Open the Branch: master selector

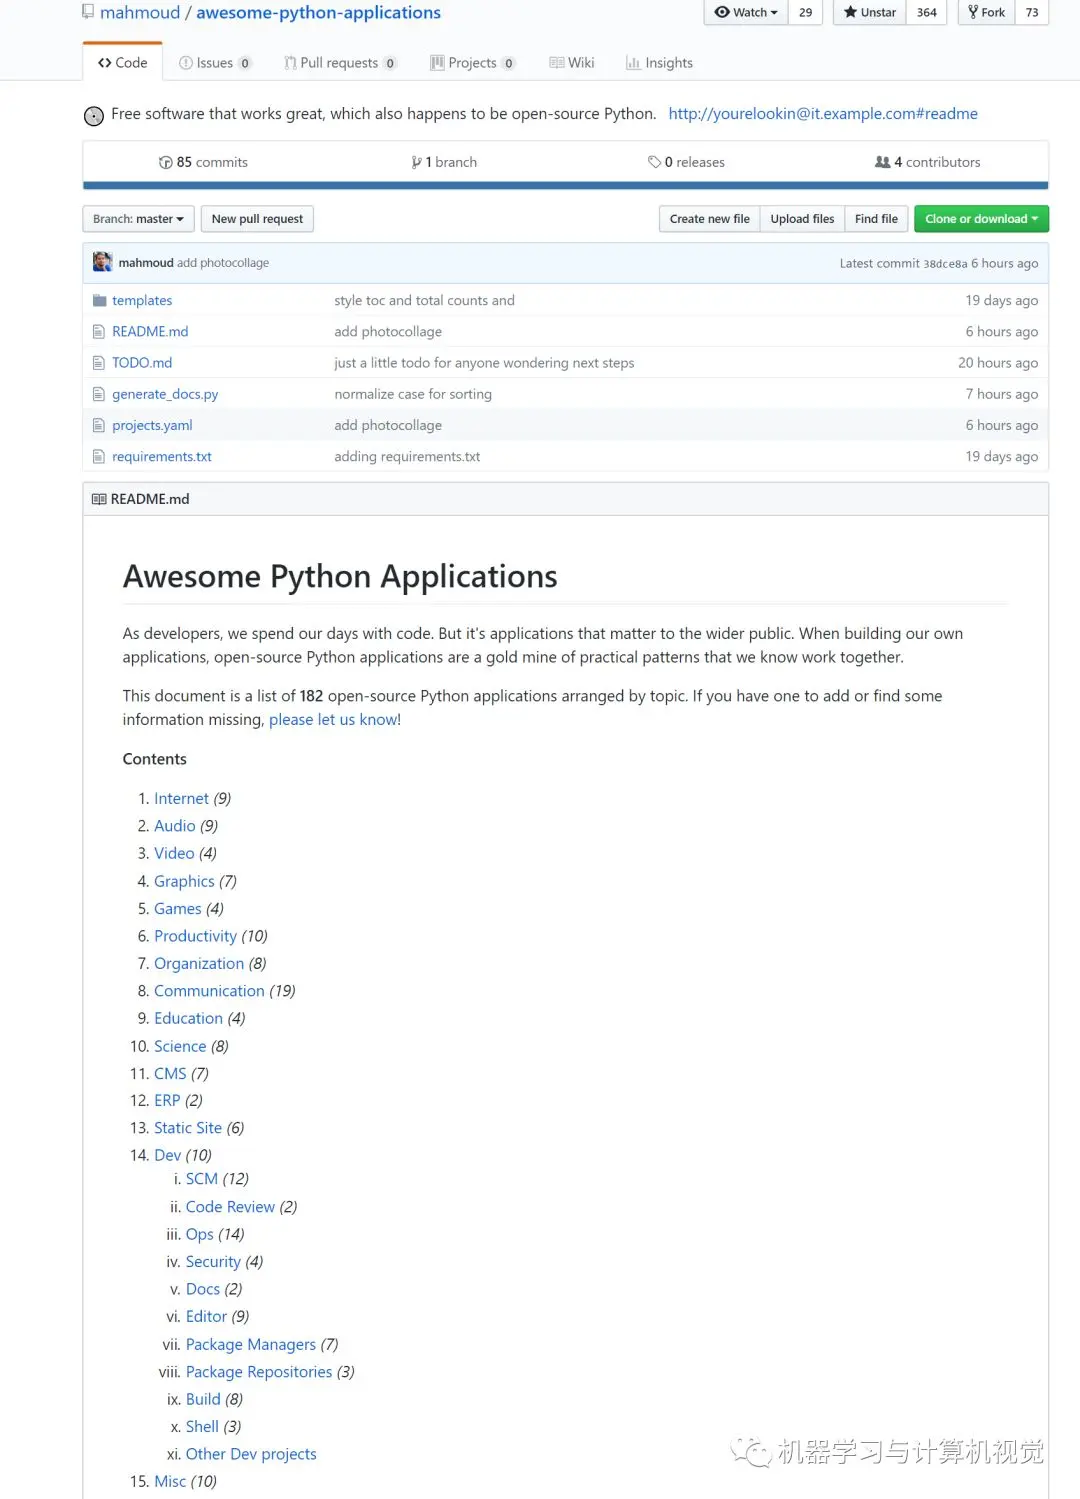click(138, 219)
